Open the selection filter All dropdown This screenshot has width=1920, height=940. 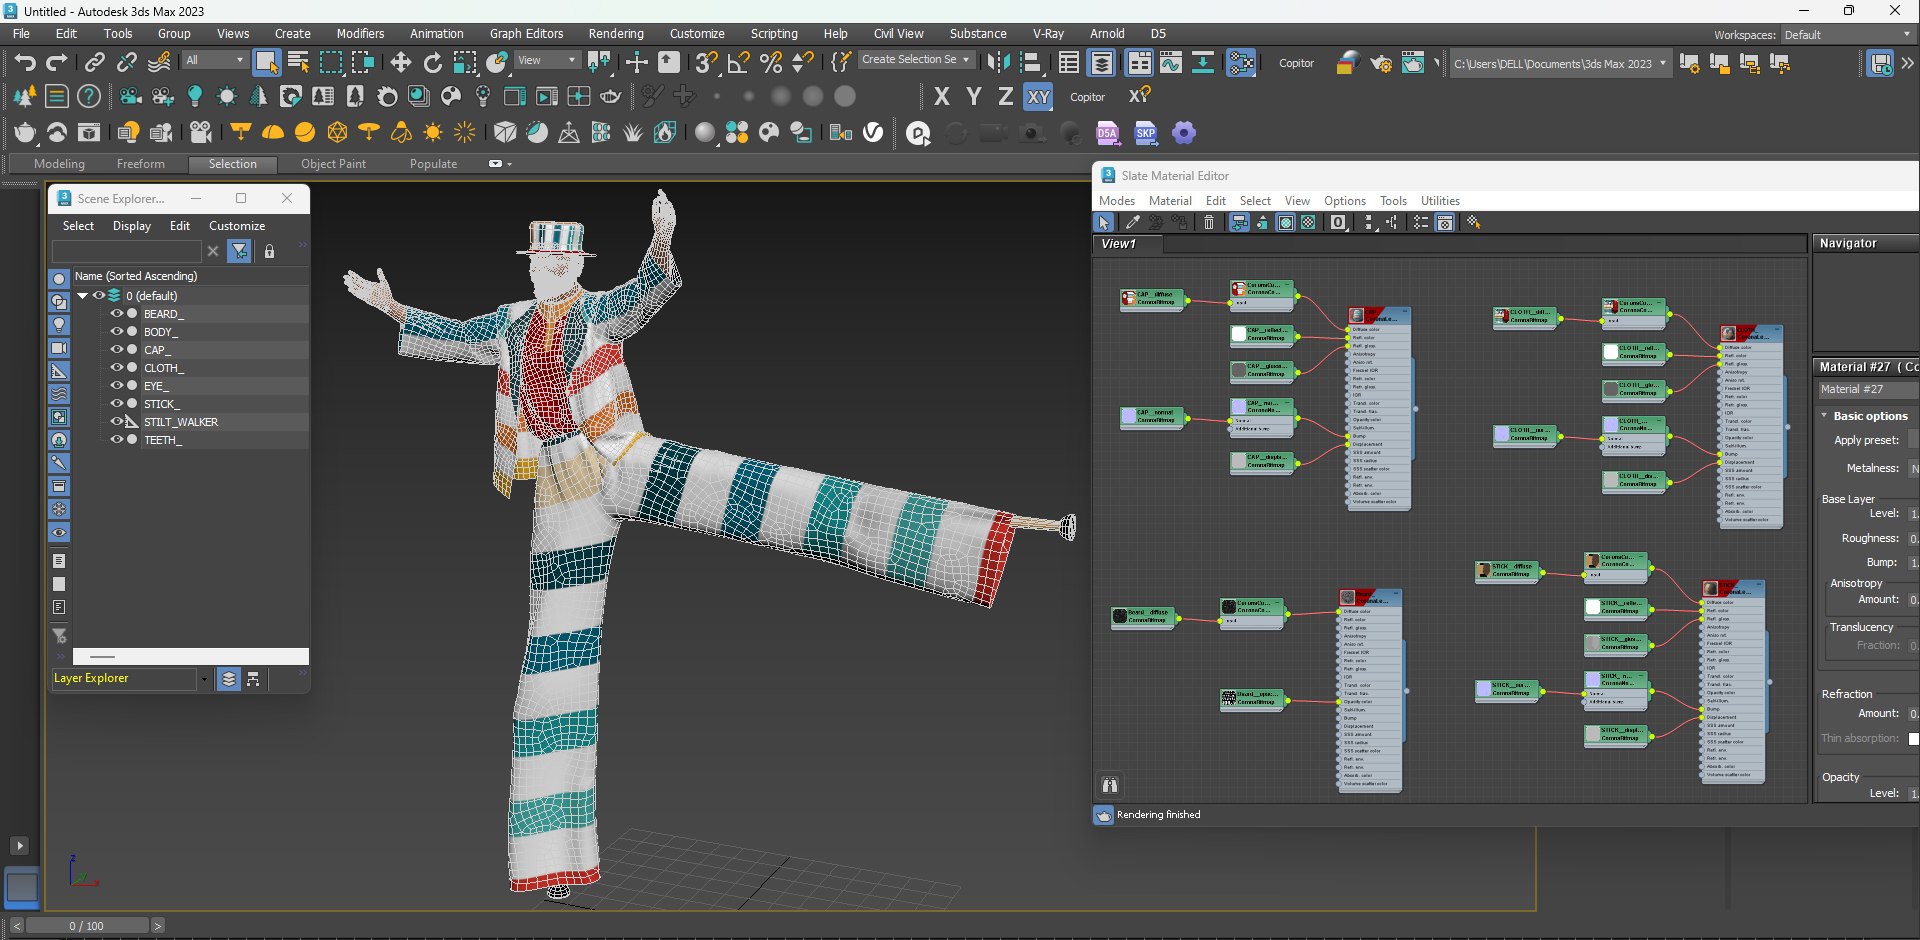[214, 60]
